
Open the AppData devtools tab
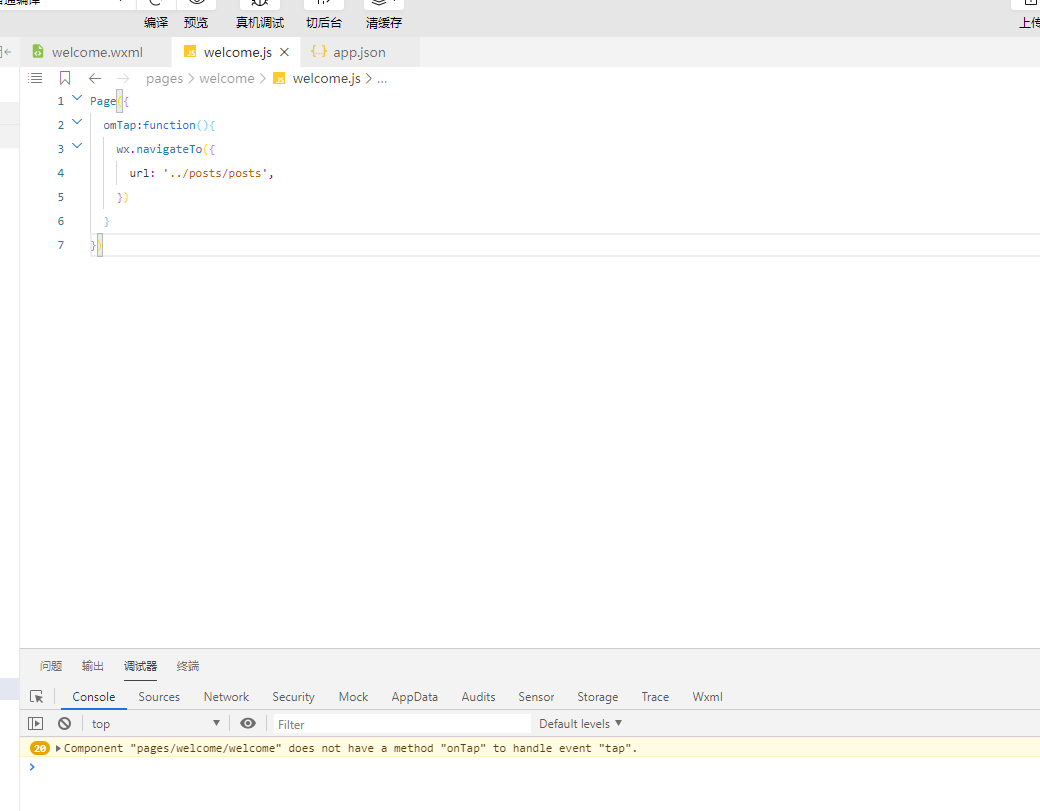[415, 697]
